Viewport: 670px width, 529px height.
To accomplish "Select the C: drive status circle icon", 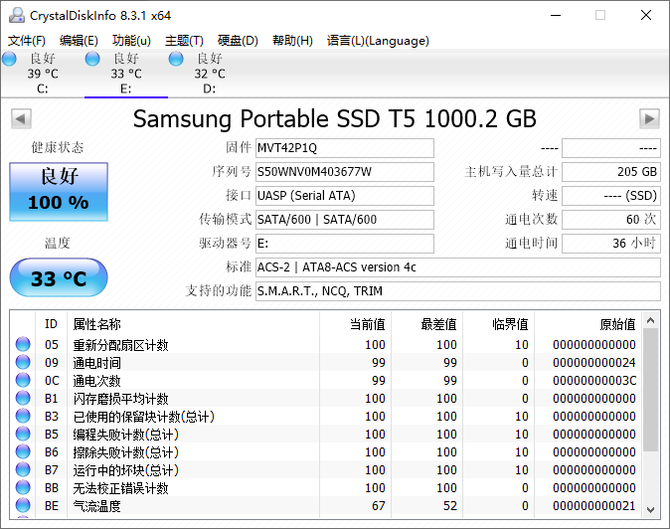I will [9, 59].
